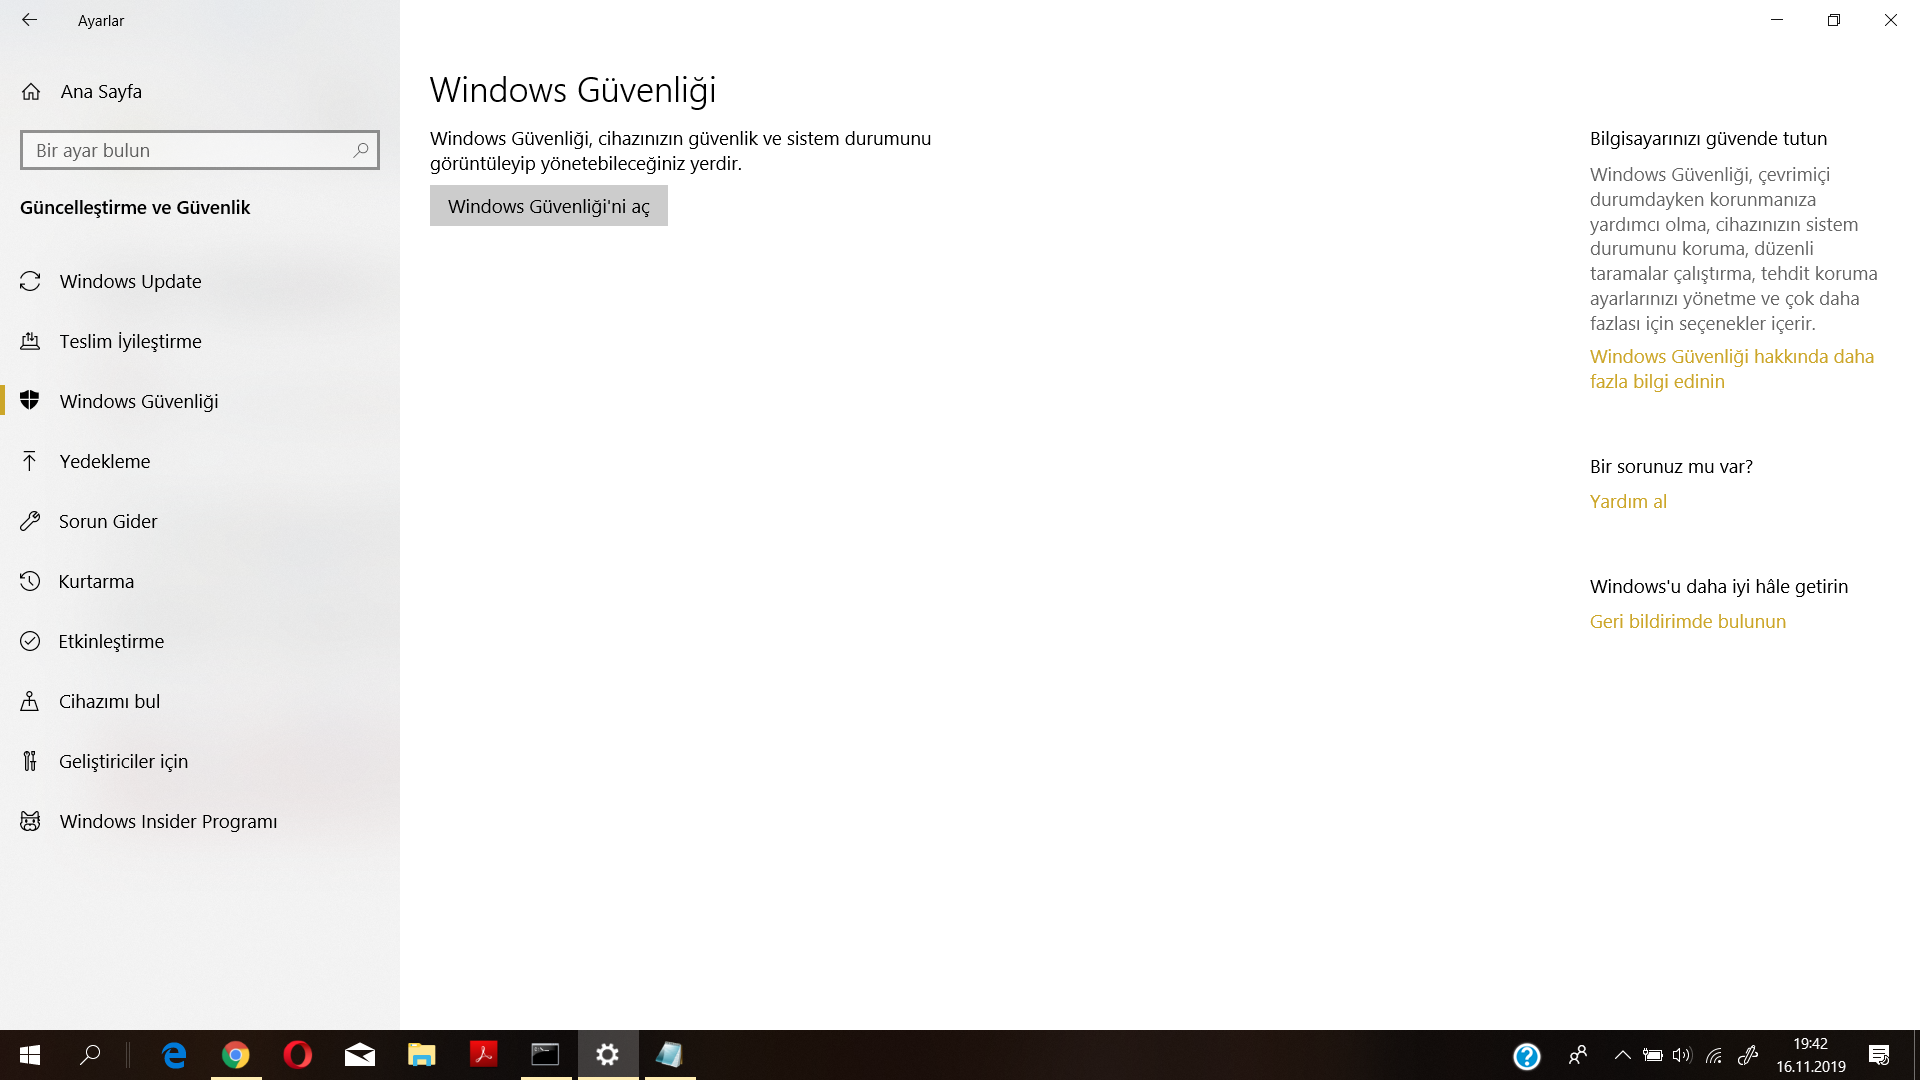Go back using the arrow icon

click(29, 20)
